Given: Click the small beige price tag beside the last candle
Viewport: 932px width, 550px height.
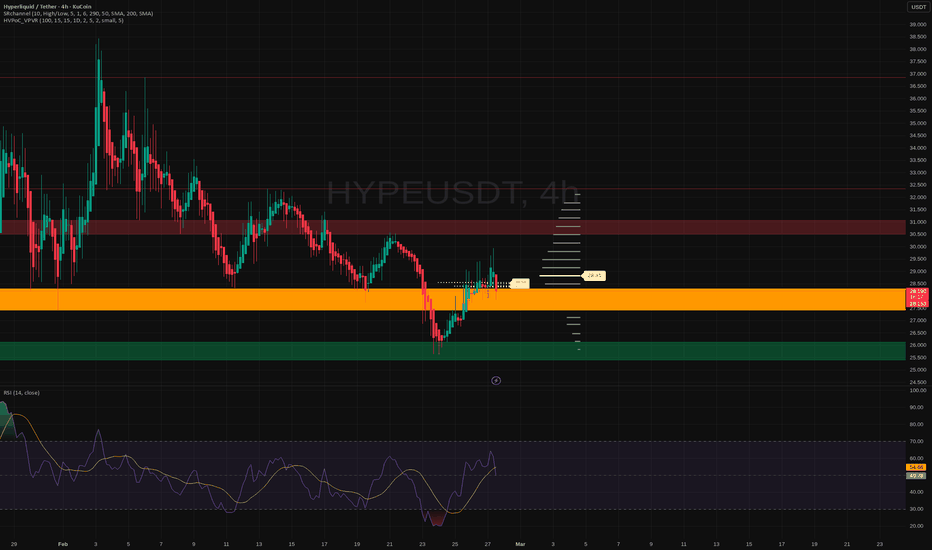Looking at the screenshot, I should (520, 284).
